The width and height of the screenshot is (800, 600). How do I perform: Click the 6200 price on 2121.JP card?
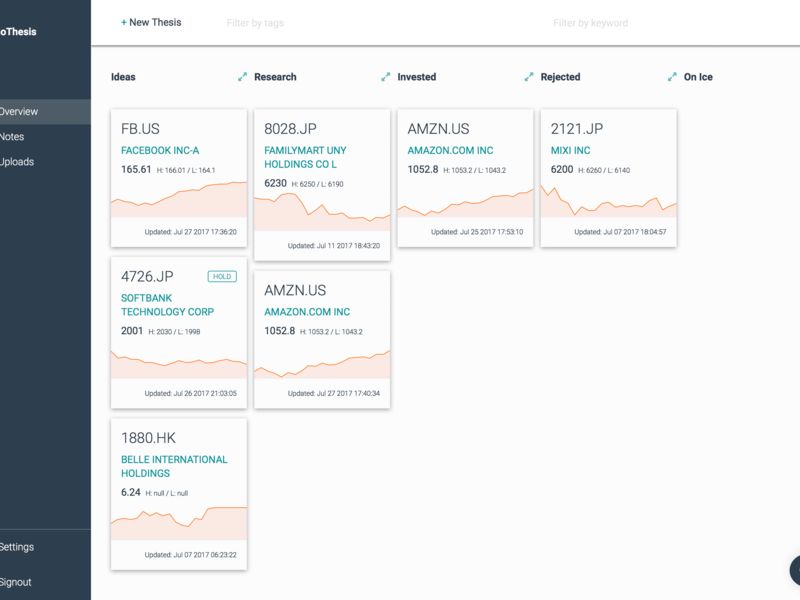coord(562,169)
